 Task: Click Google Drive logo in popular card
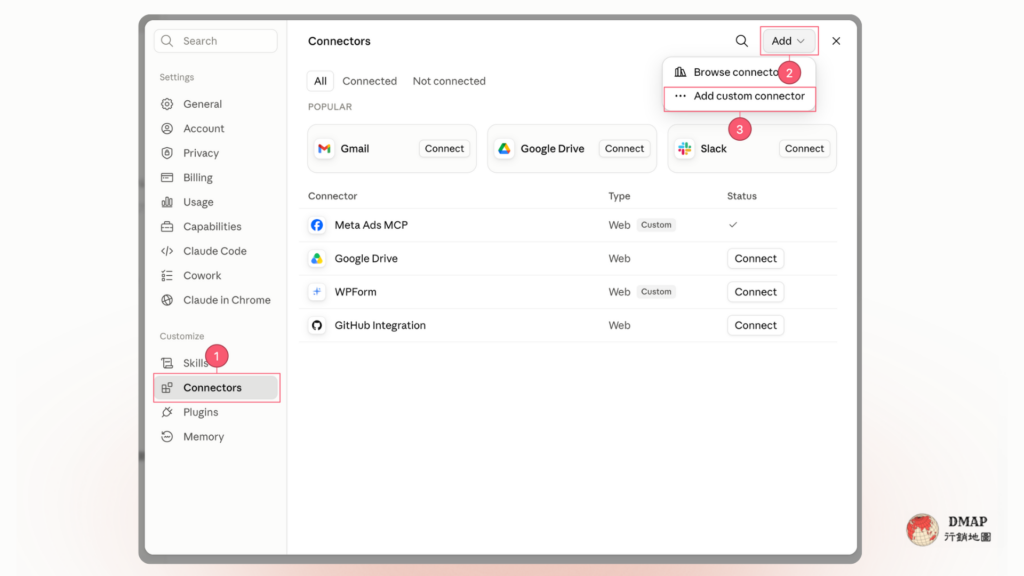[x=504, y=149]
